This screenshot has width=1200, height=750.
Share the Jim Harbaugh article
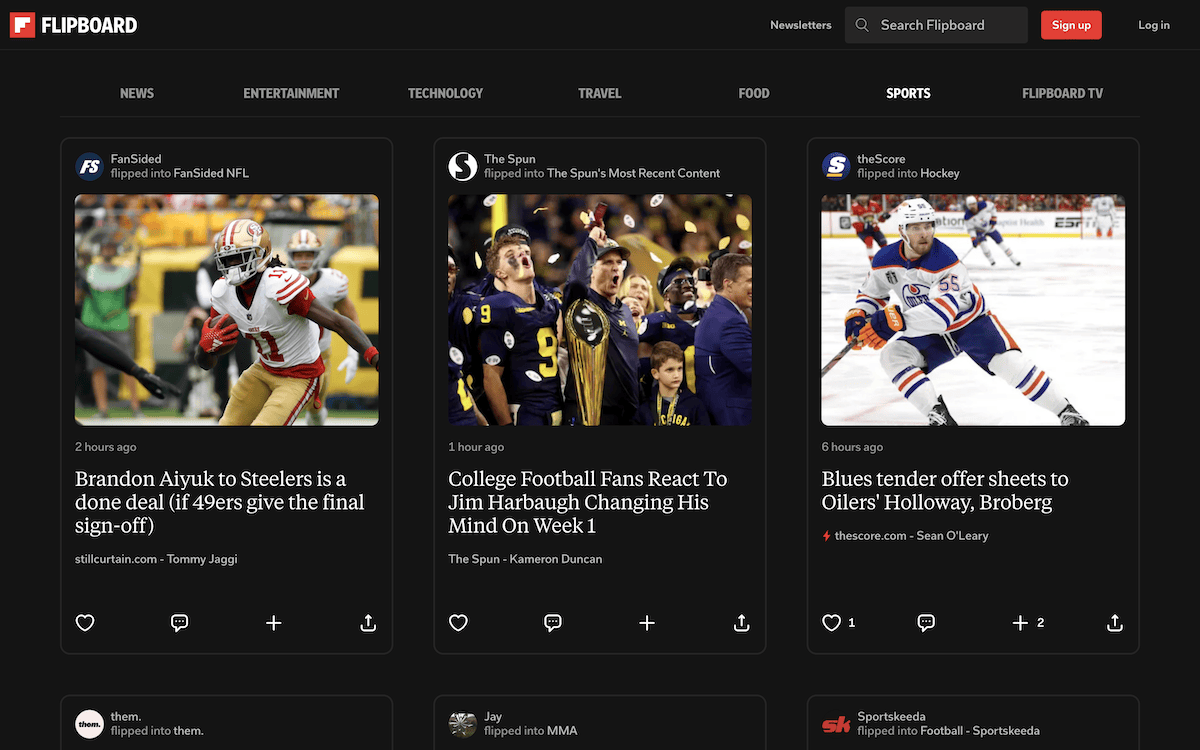[741, 623]
